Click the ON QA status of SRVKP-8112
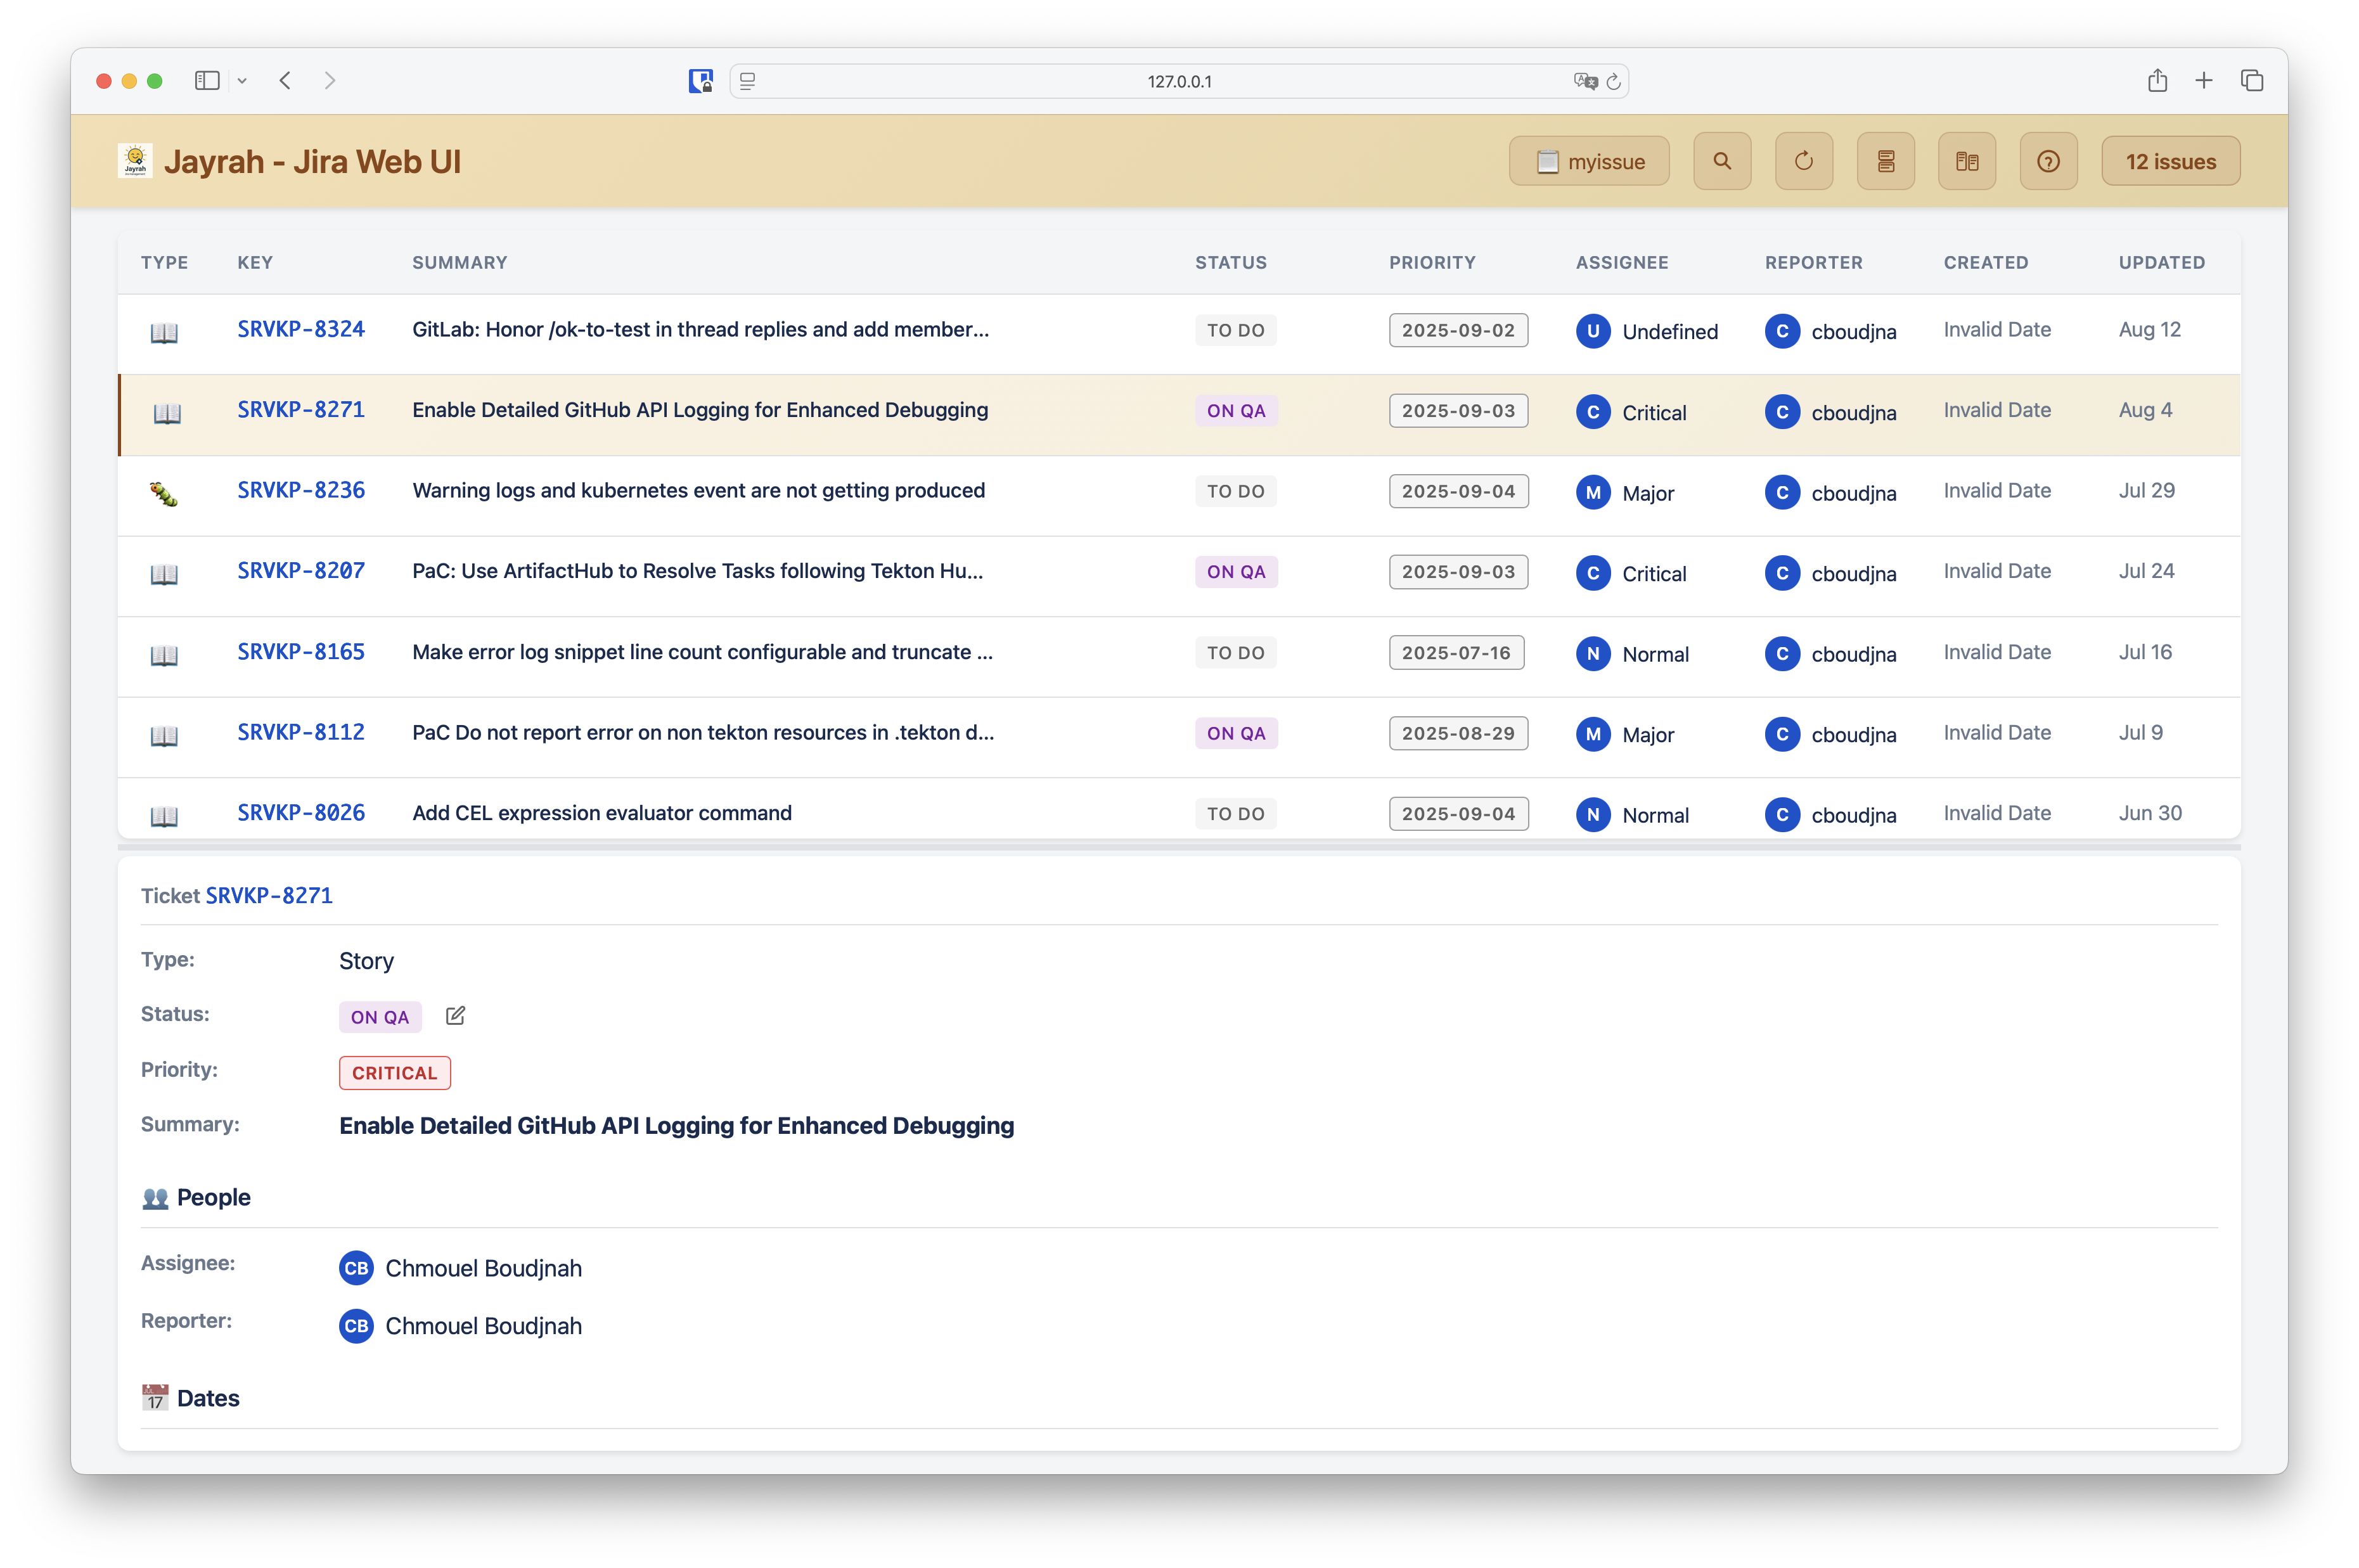 tap(1236, 733)
